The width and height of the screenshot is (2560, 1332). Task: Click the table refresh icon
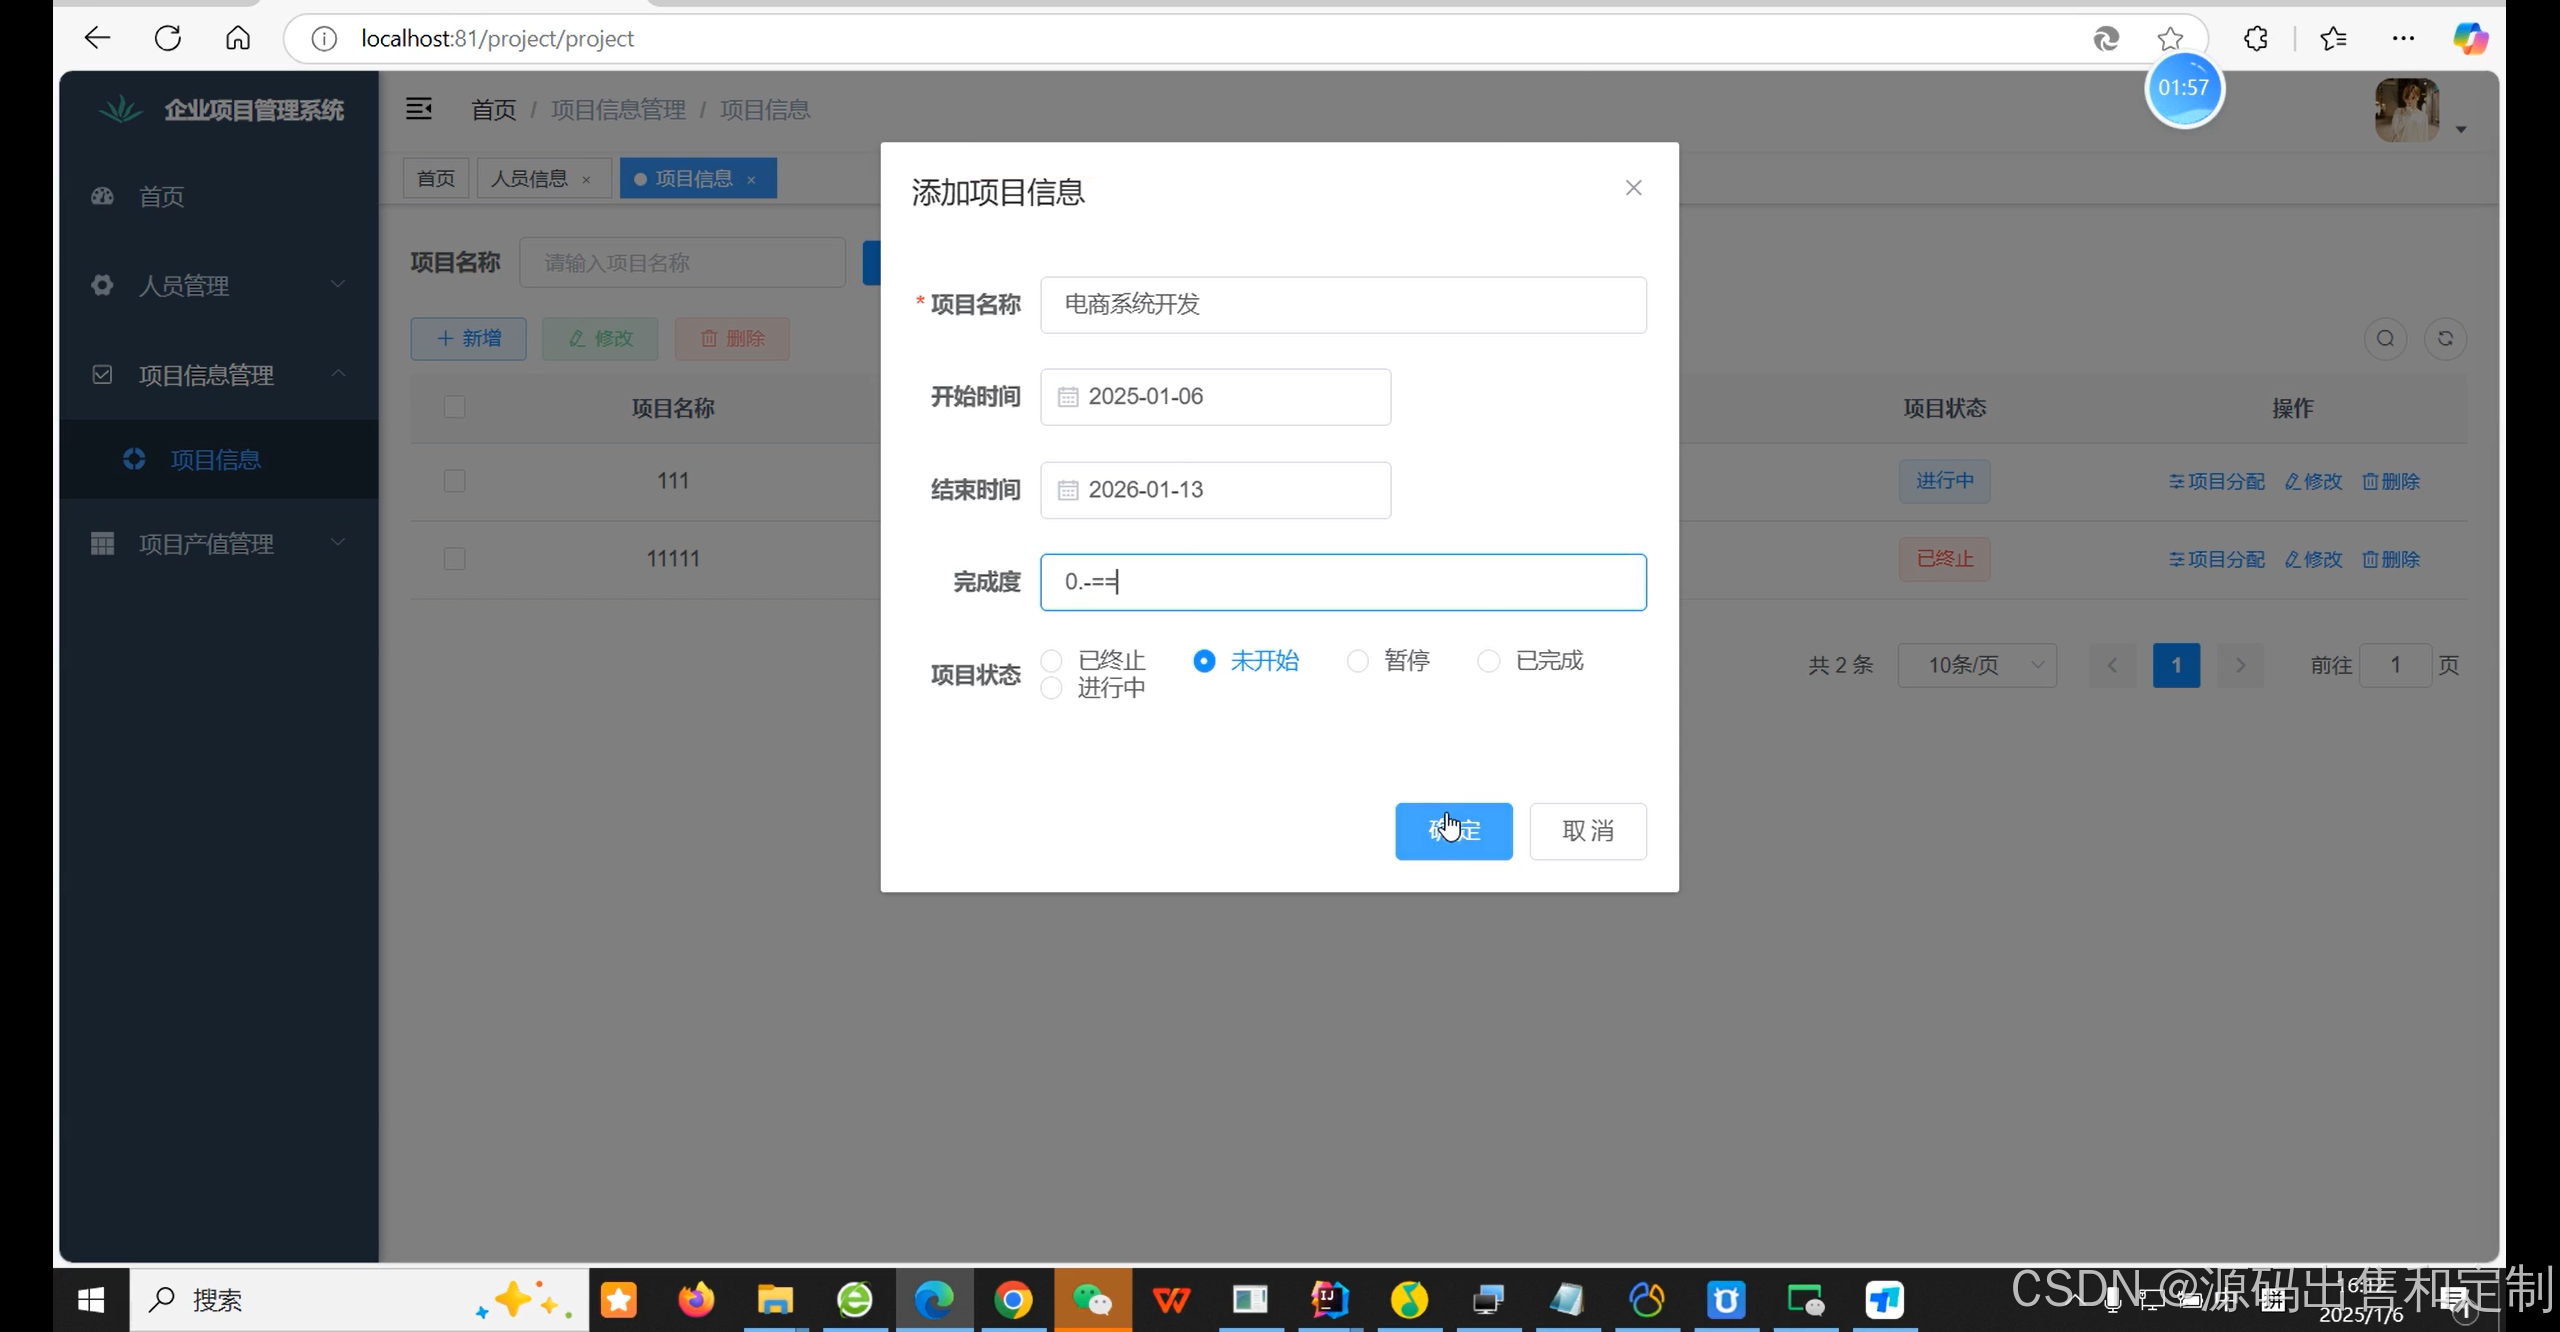pyautogui.click(x=2445, y=339)
